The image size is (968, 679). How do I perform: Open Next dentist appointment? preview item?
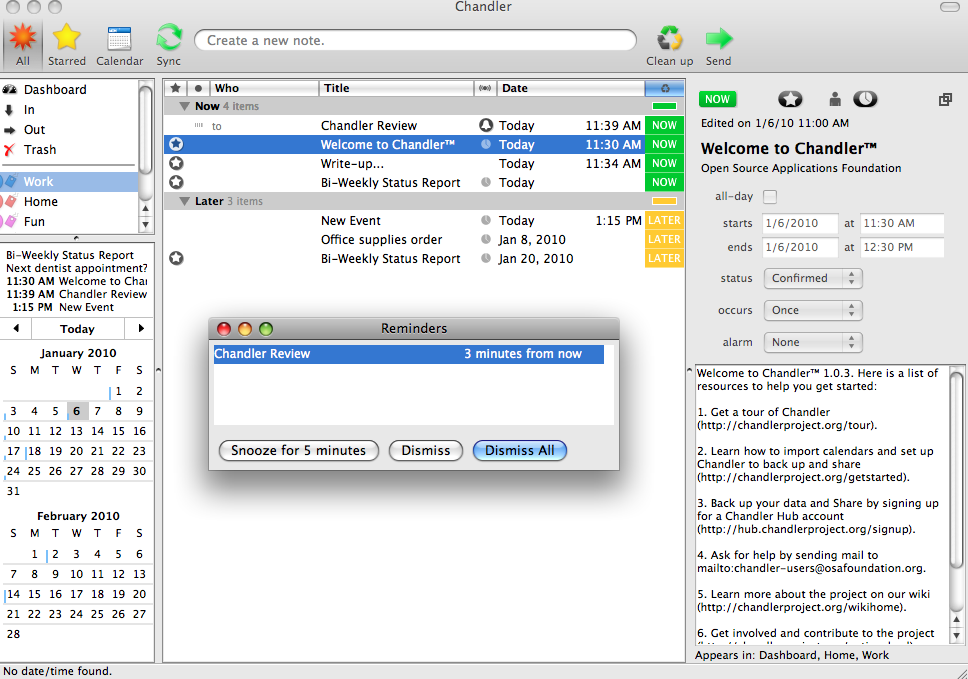[x=77, y=268]
